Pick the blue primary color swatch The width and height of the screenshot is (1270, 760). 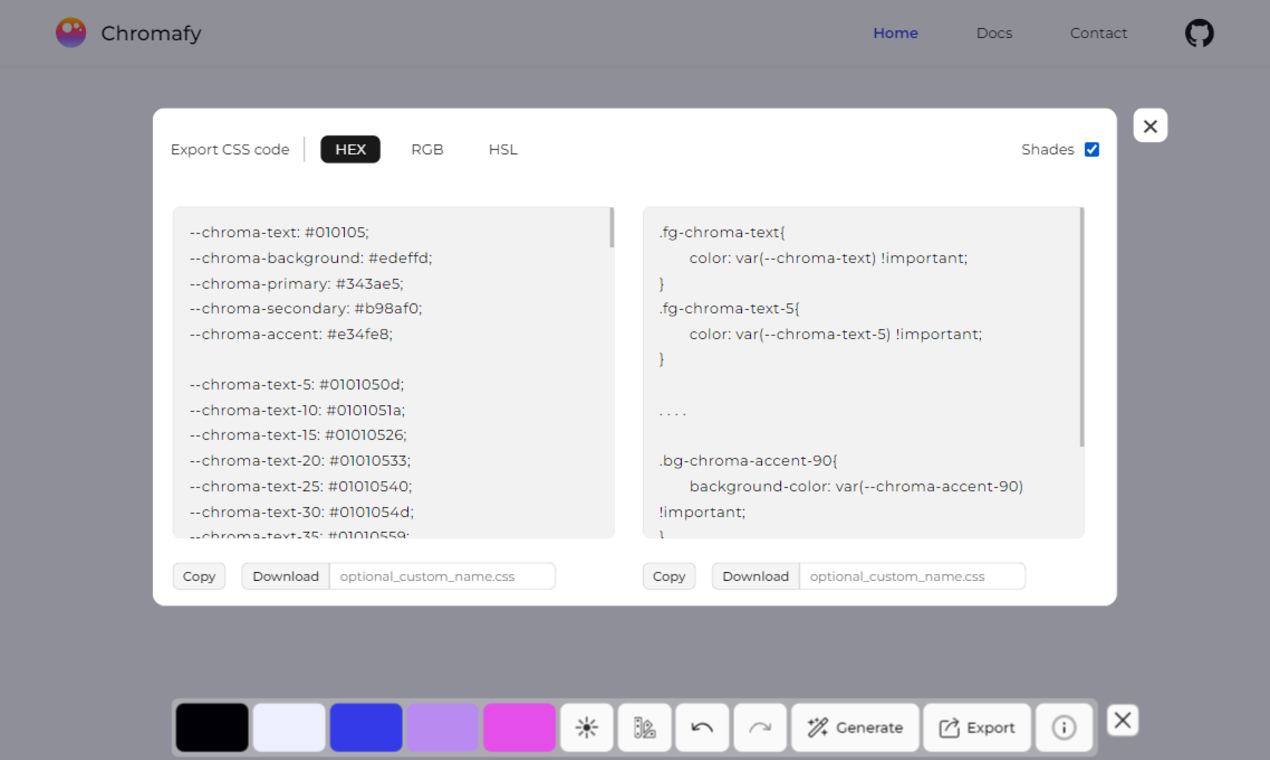click(x=366, y=727)
